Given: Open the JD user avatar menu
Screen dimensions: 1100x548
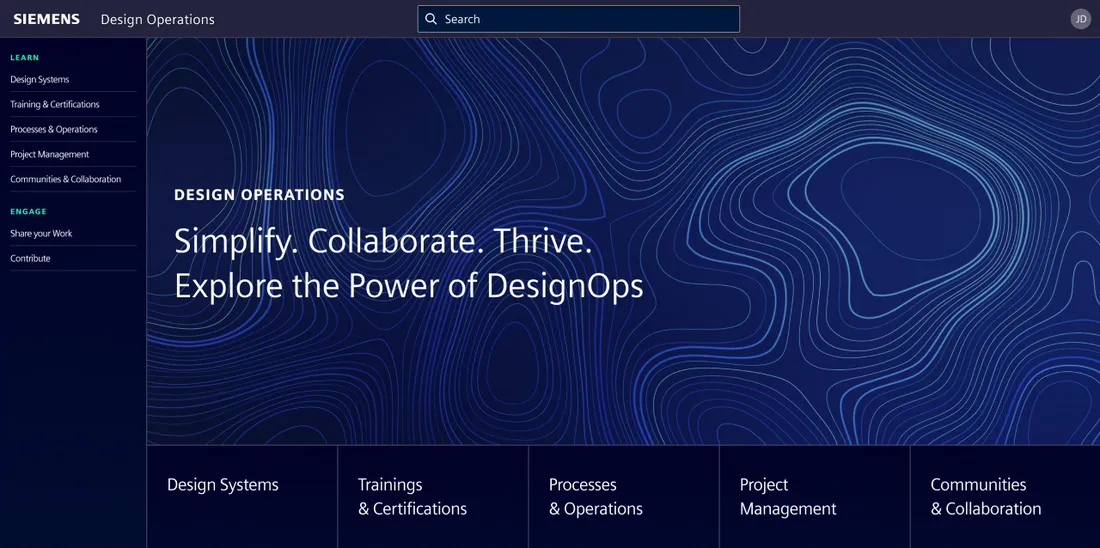Looking at the screenshot, I should tap(1081, 19).
